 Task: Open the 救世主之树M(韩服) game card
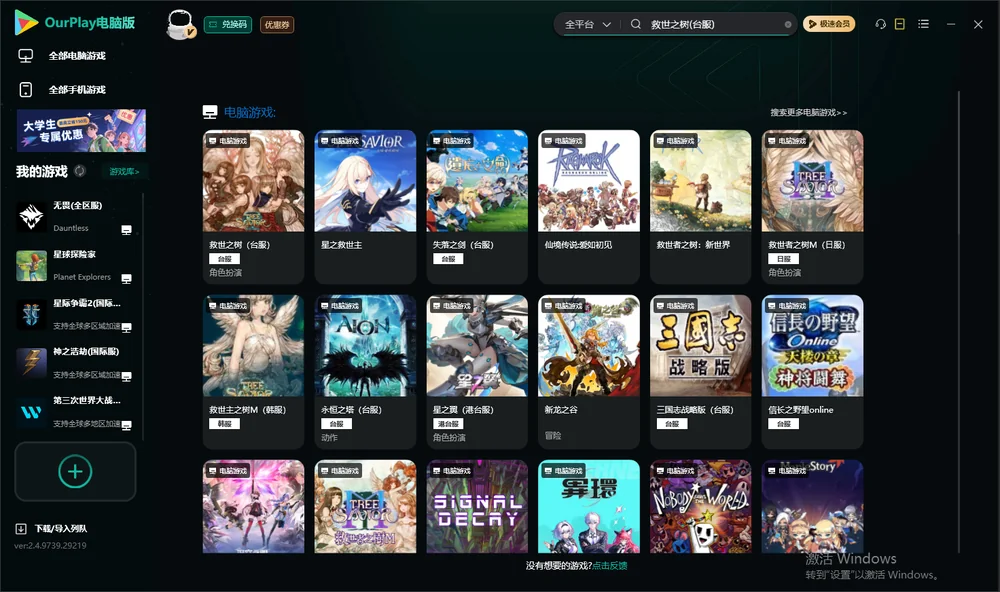point(253,372)
